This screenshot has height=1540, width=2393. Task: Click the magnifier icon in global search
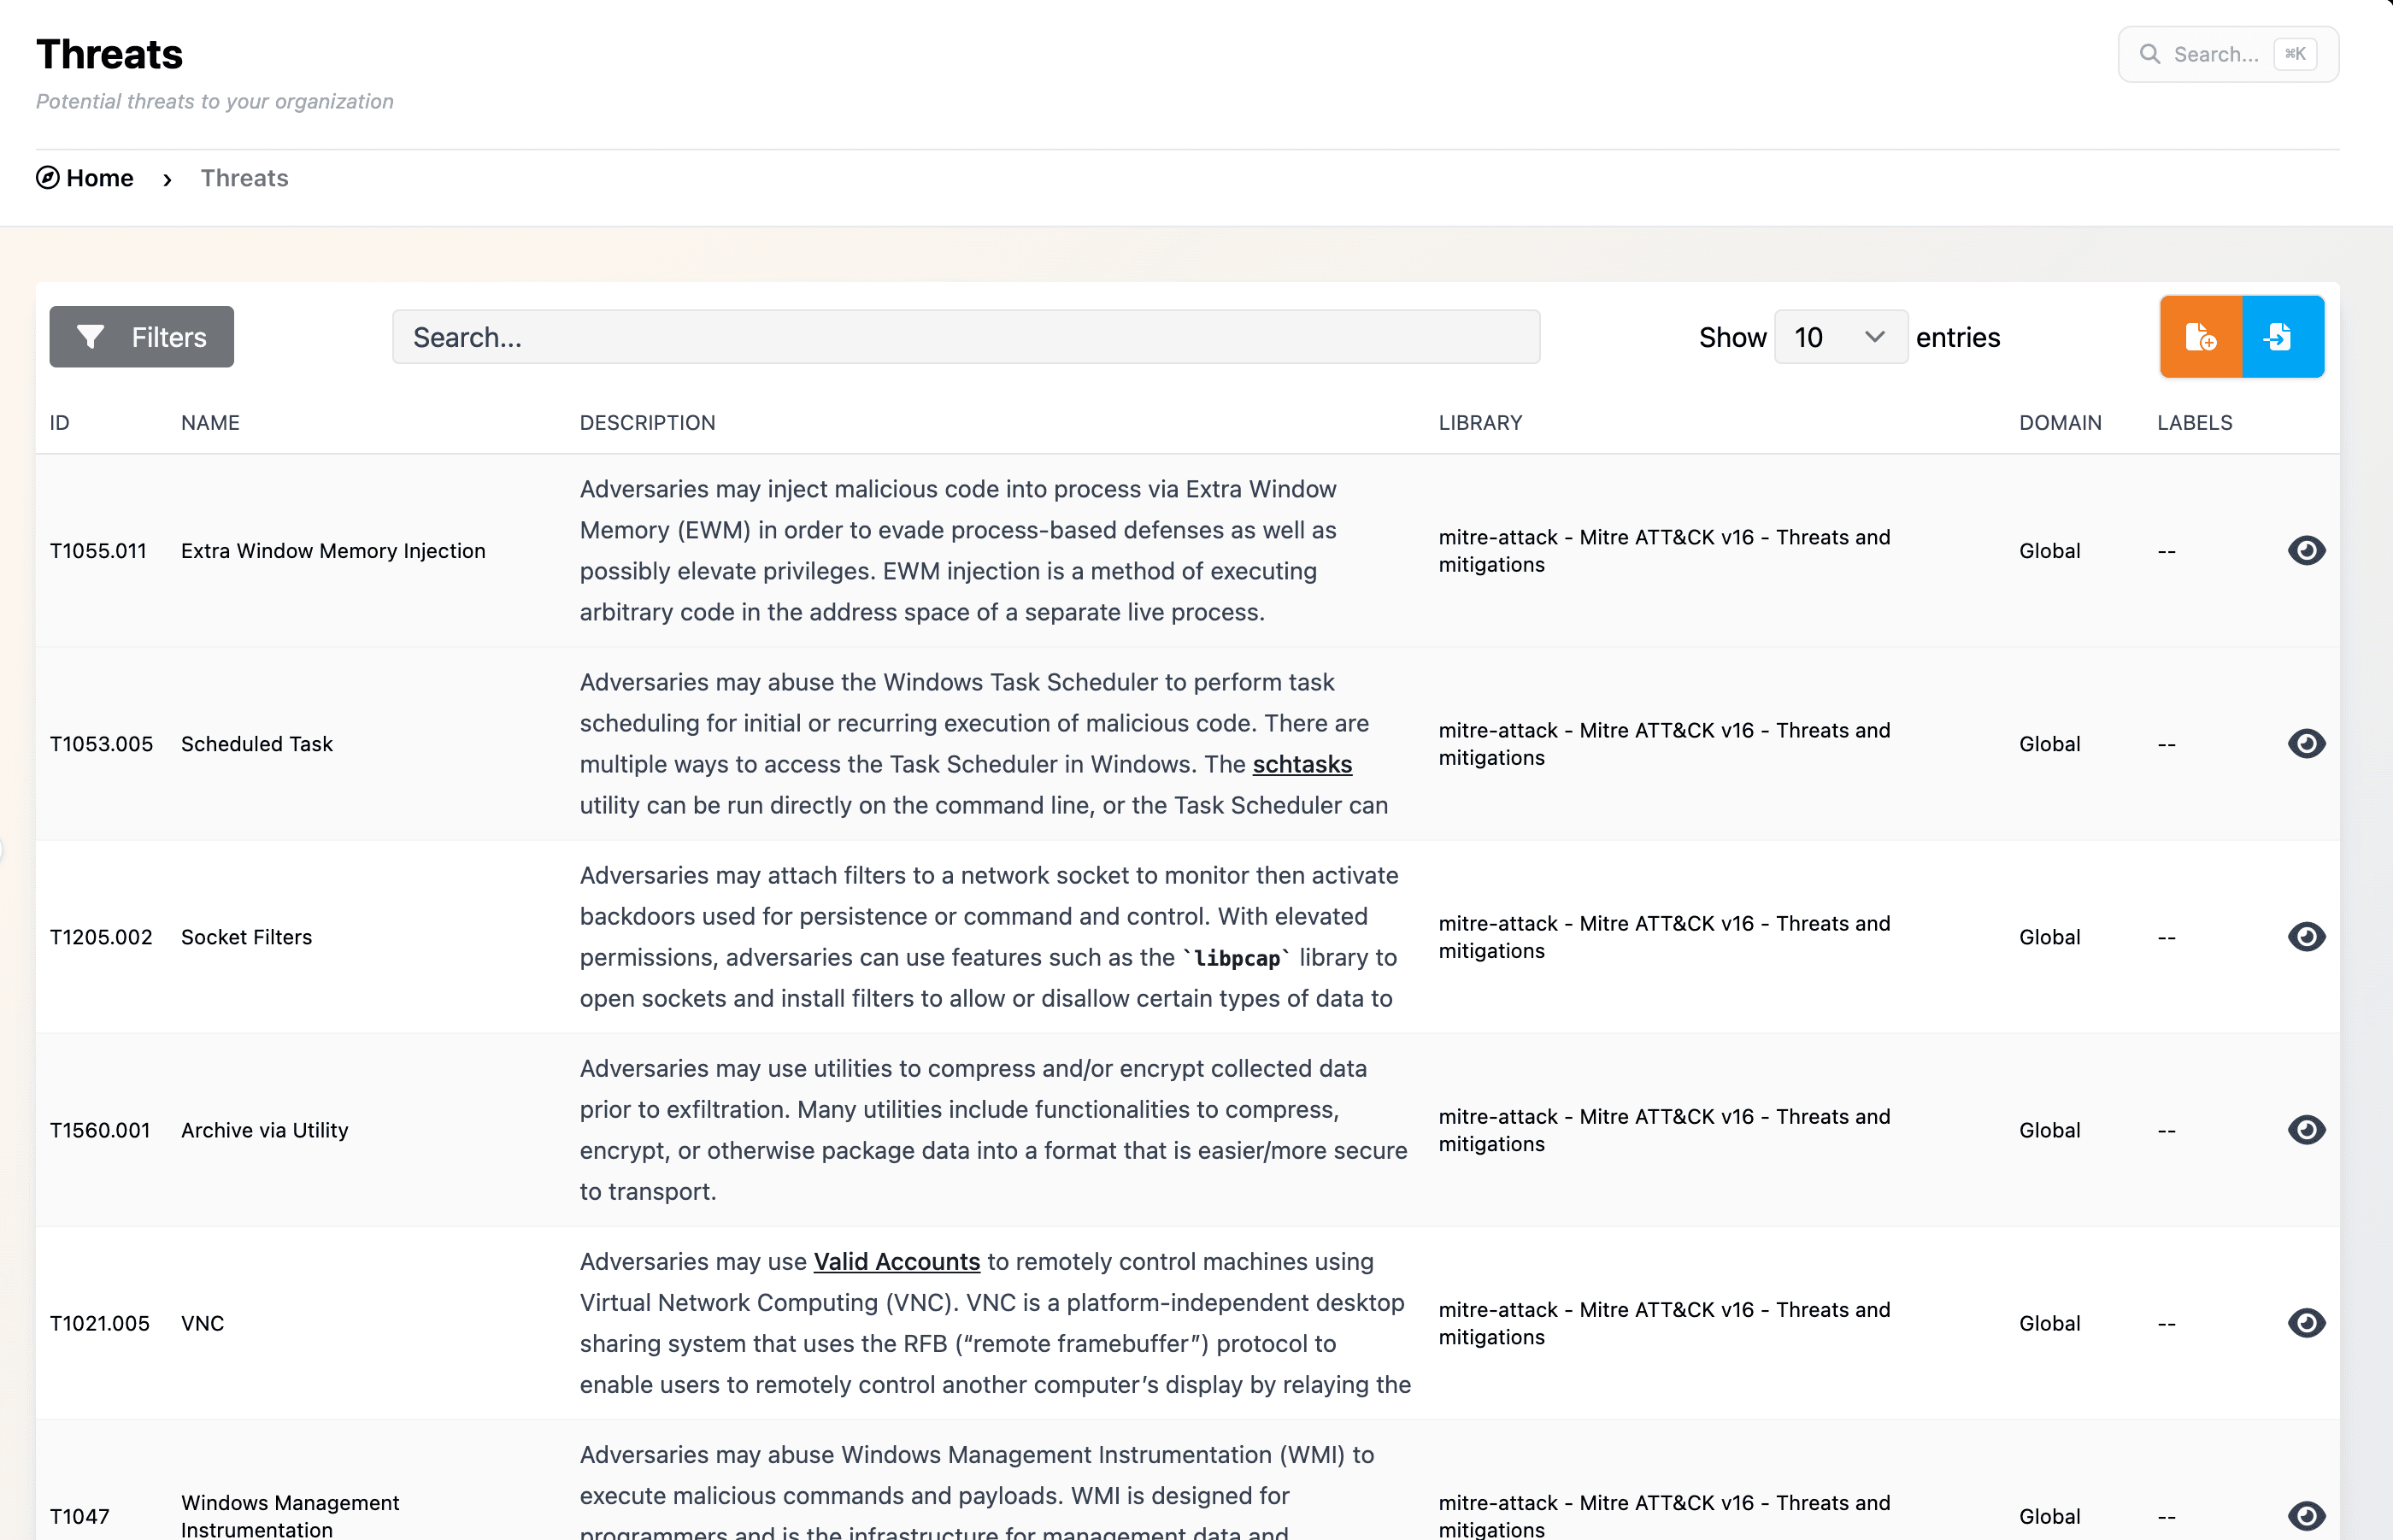point(2149,54)
